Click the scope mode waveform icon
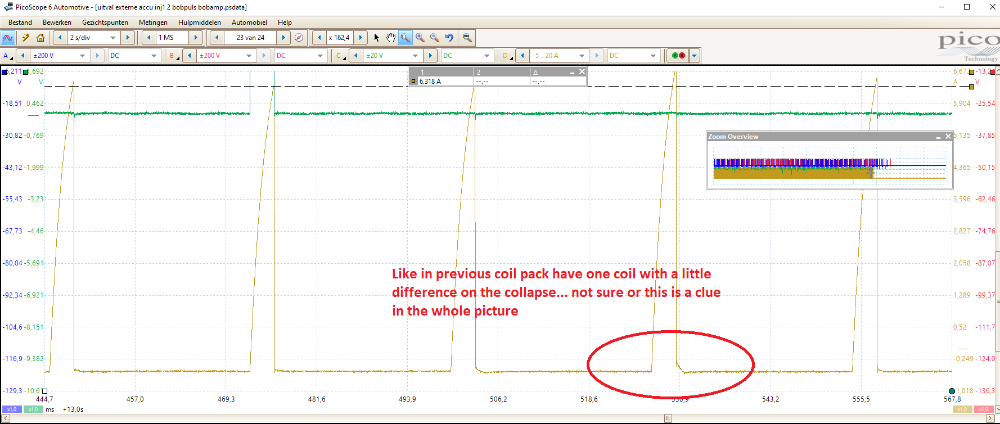 pos(8,37)
